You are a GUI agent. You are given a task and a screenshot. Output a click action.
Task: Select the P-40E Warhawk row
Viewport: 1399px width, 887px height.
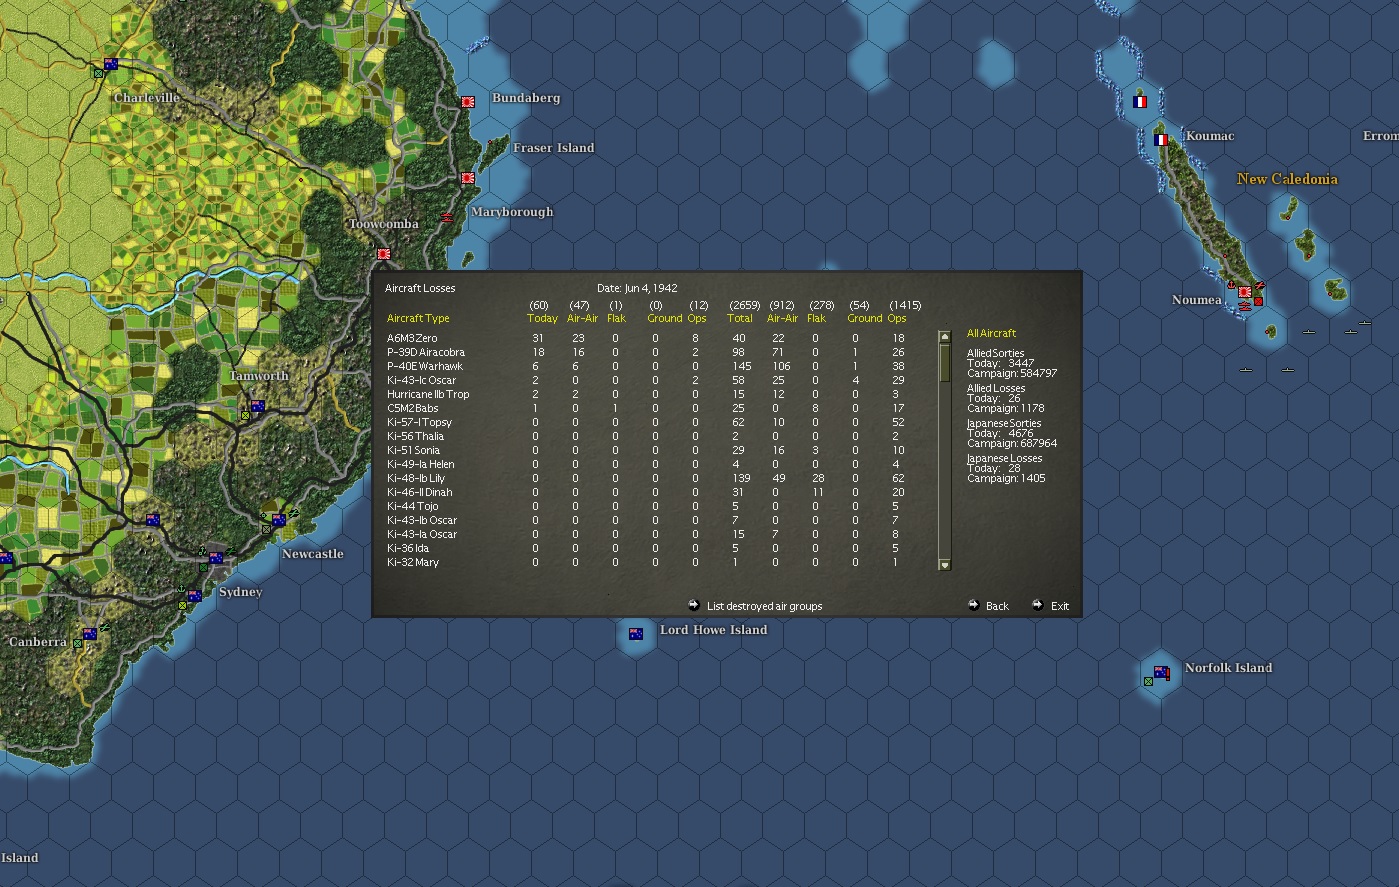point(647,366)
